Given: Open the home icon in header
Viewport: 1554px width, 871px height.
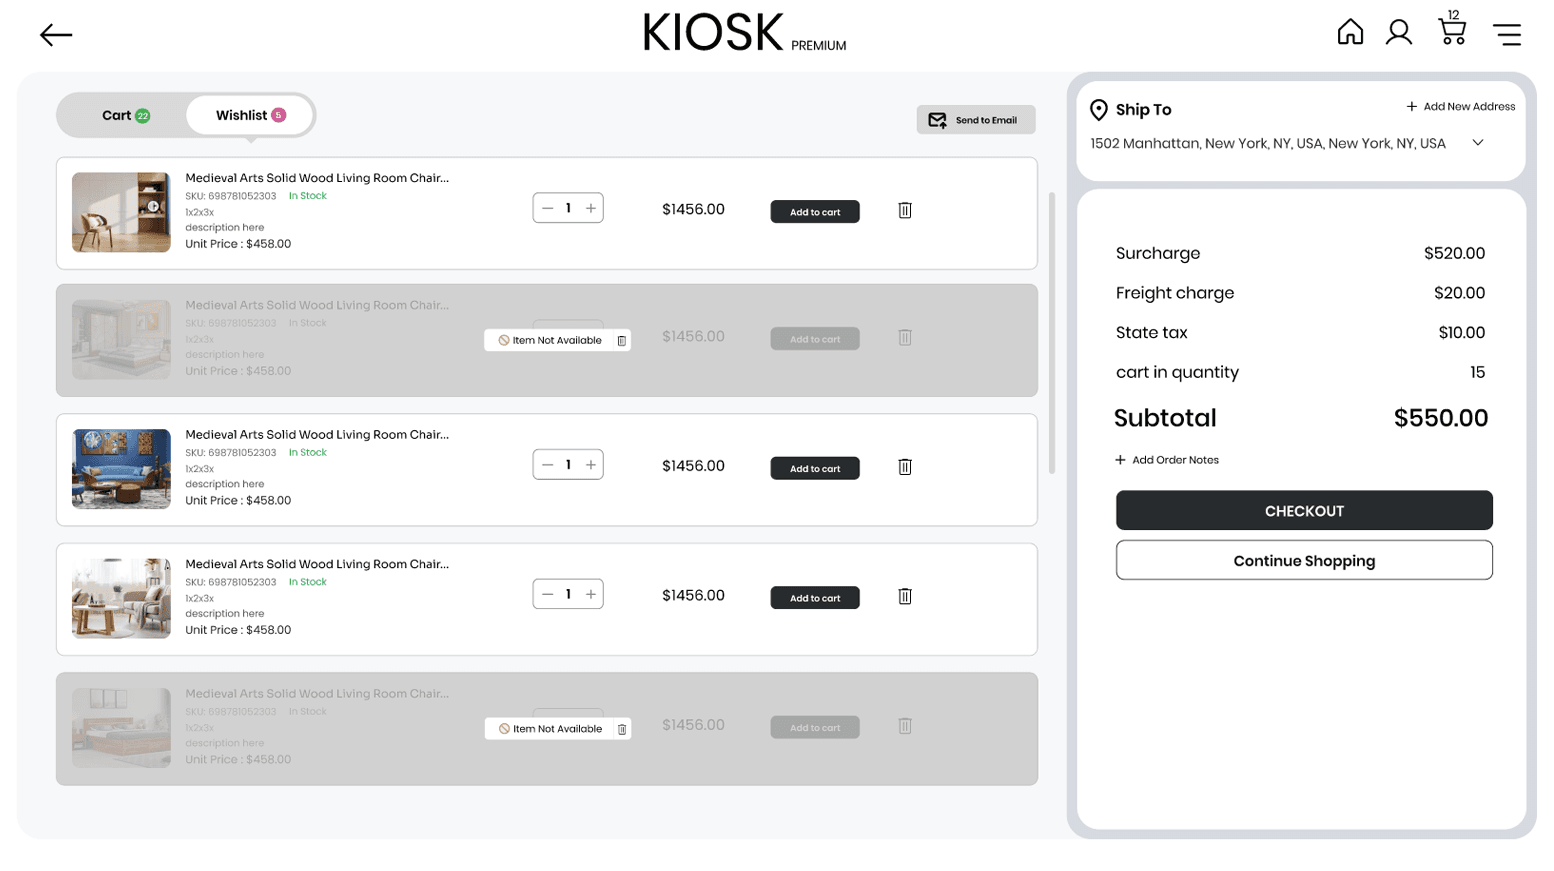Looking at the screenshot, I should 1349,33.
